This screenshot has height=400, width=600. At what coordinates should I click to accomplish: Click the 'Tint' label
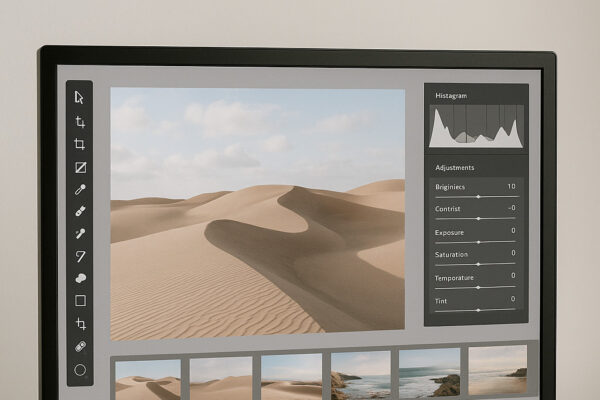point(441,301)
